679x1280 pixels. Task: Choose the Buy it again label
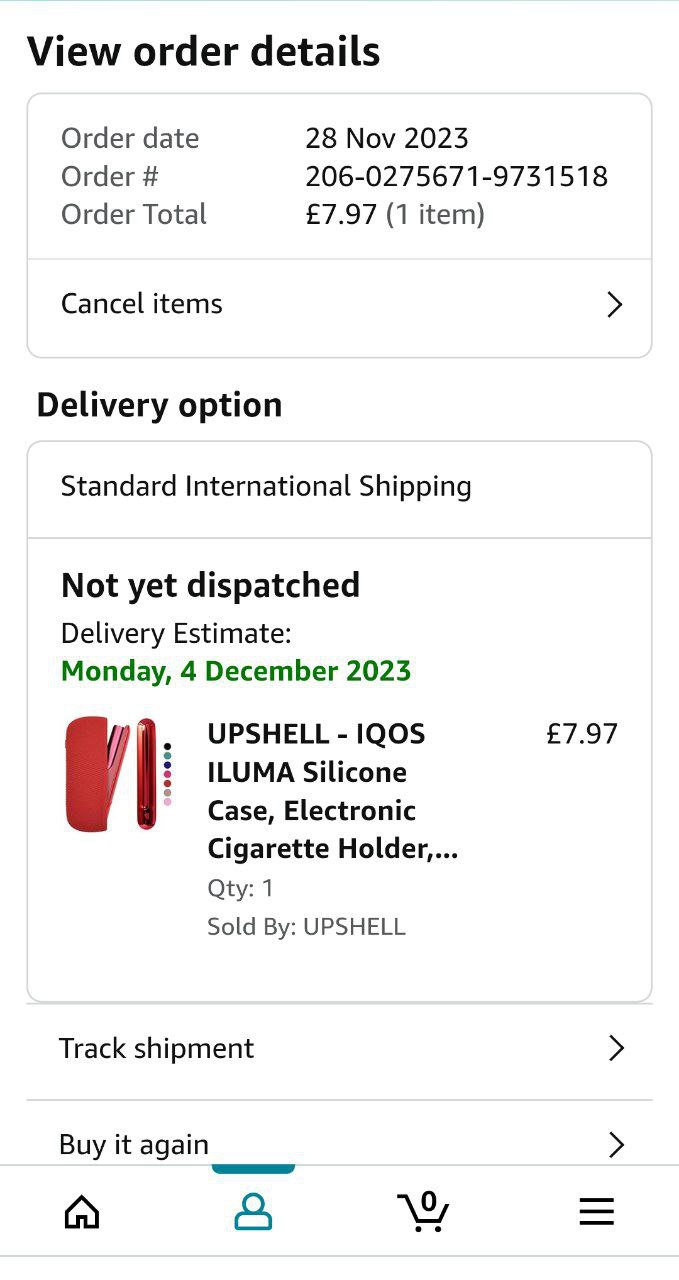134,1145
